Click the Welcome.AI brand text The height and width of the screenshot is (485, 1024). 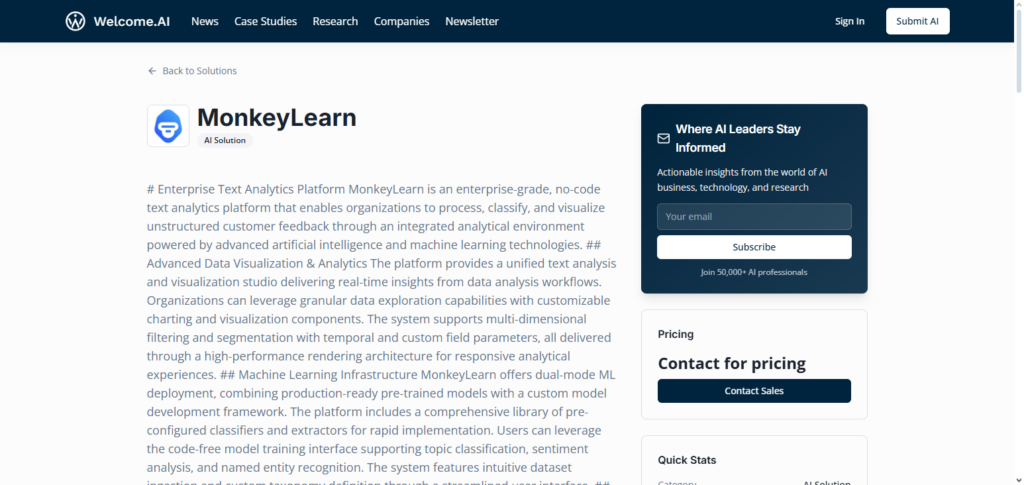[132, 21]
